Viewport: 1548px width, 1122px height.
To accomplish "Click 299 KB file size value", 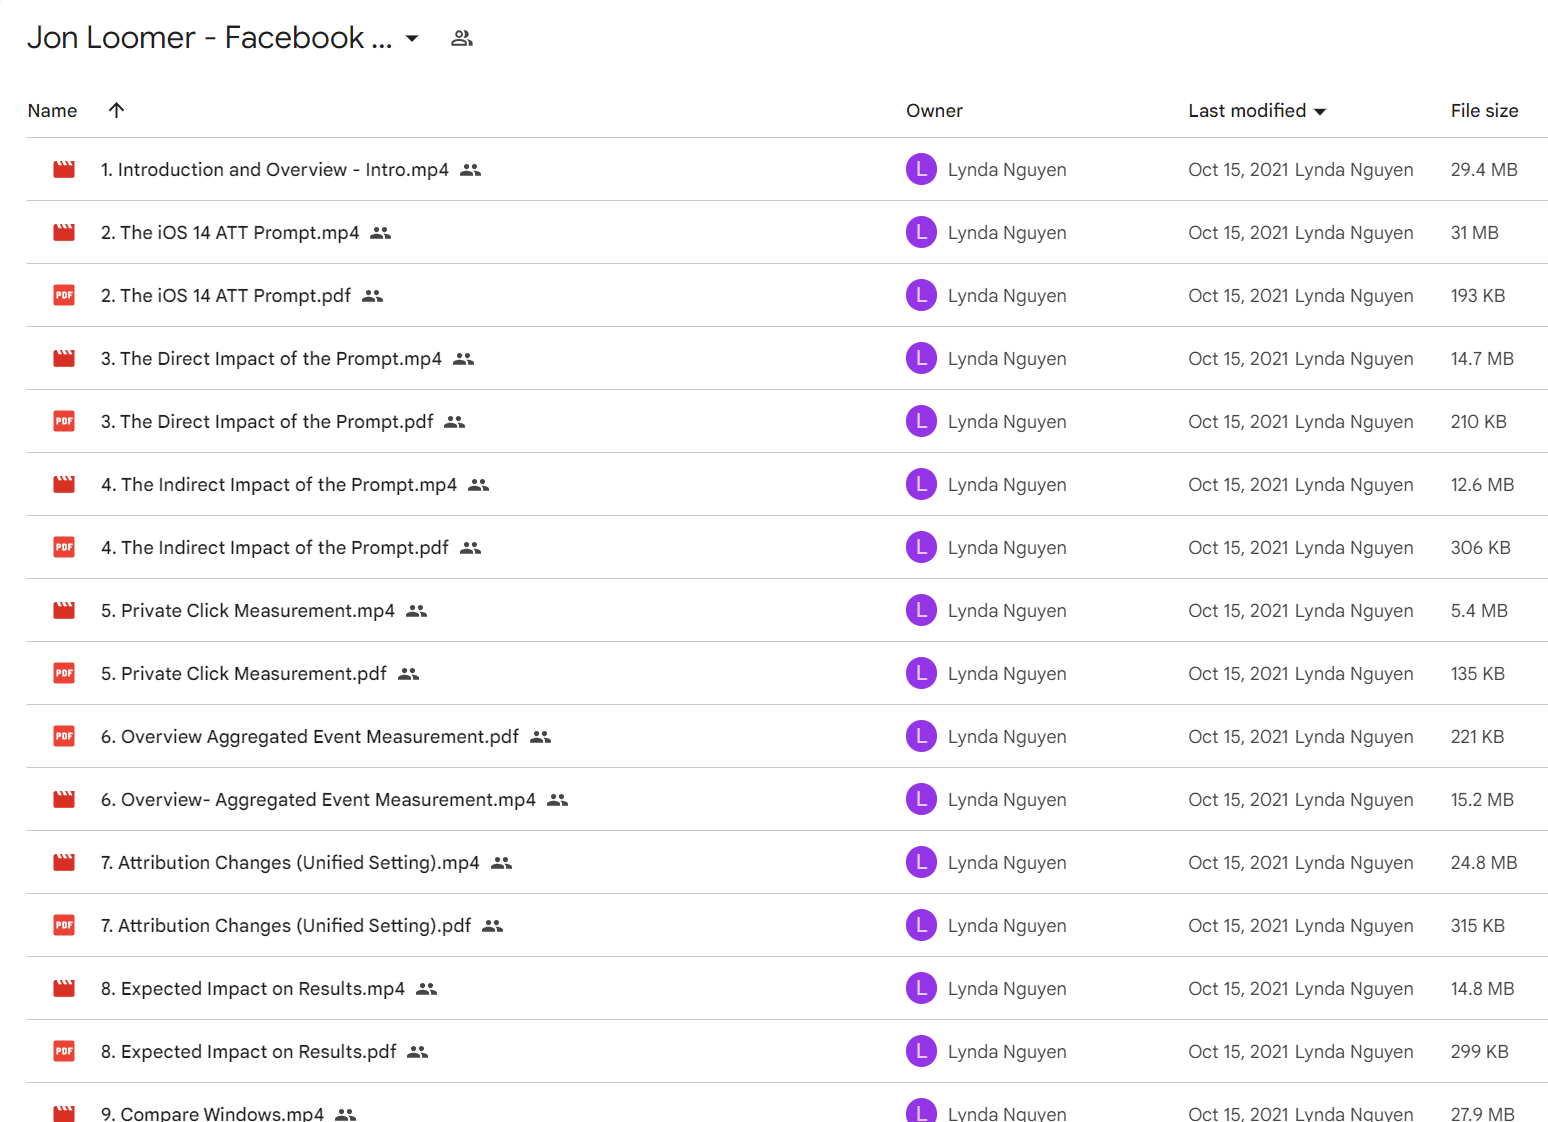I will coord(1480,1052).
